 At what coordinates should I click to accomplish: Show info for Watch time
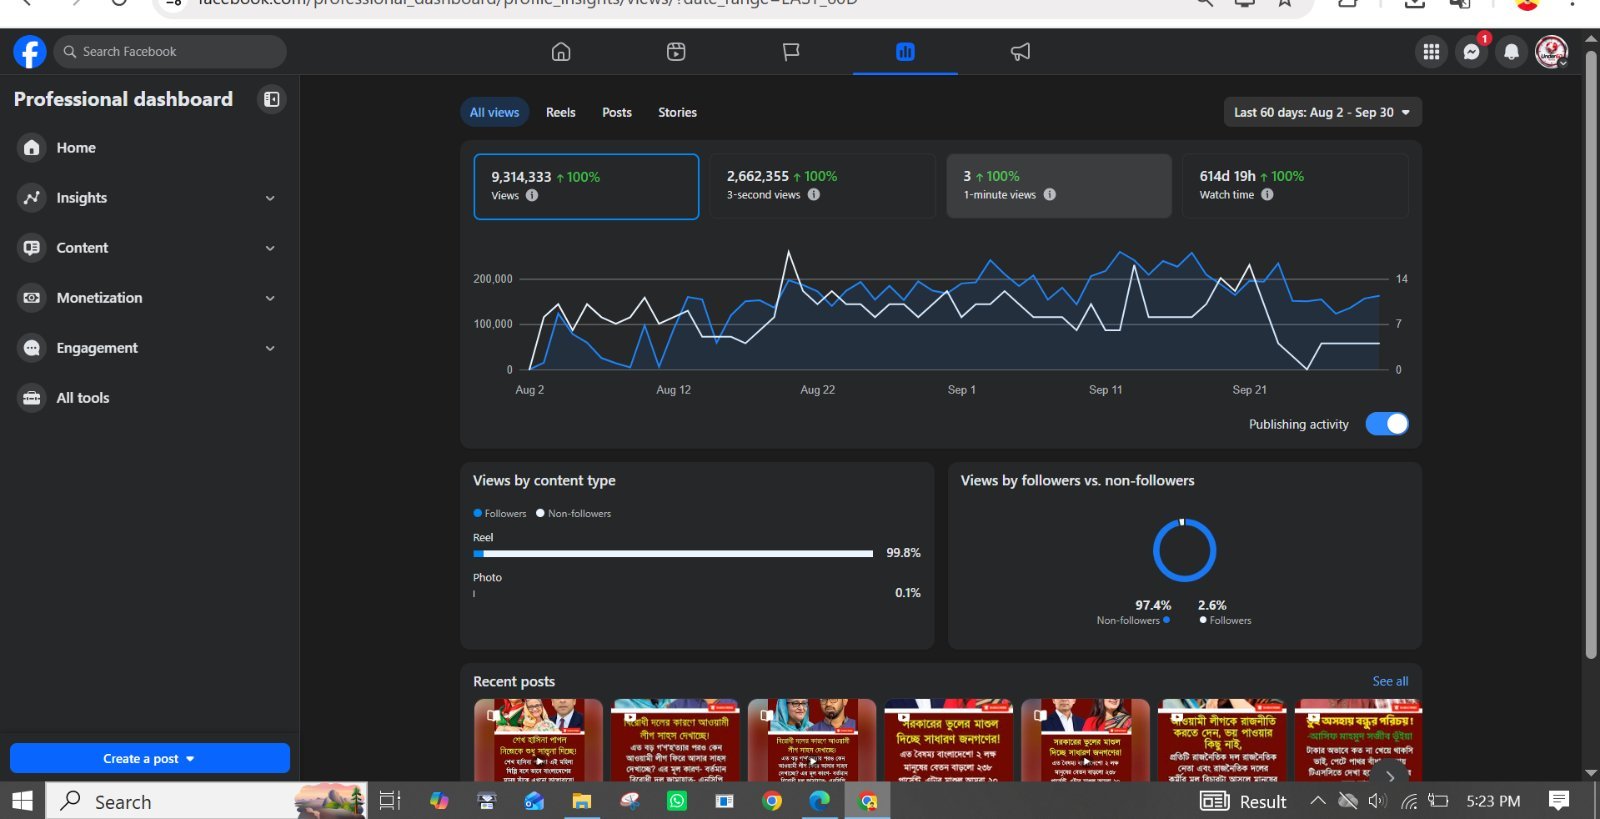1267,195
